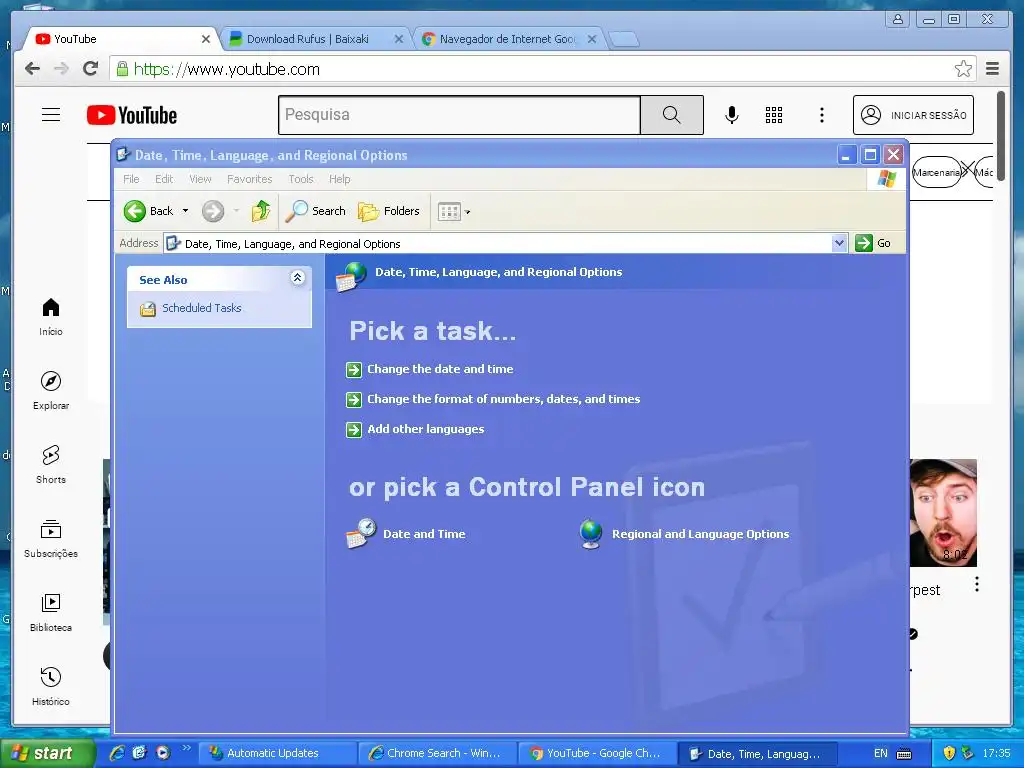This screenshot has height=768, width=1024.
Task: Open Search in the Control Panel toolbar
Action: point(315,211)
